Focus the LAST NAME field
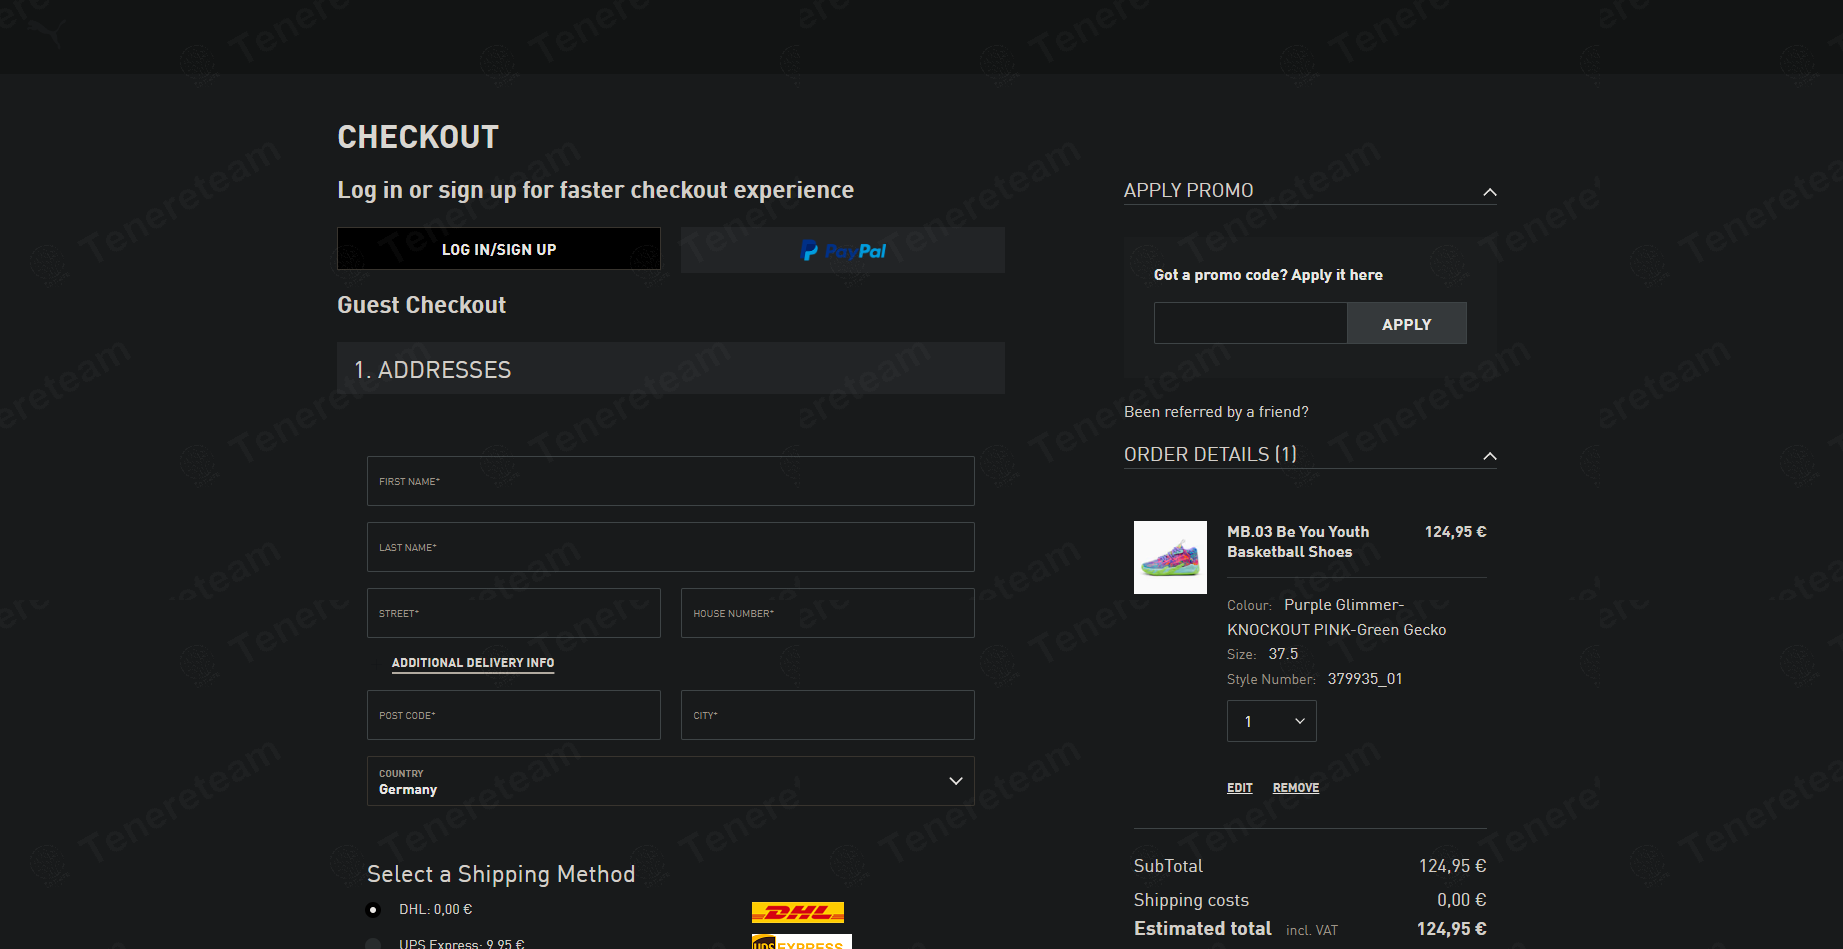This screenshot has height=949, width=1843. (671, 547)
